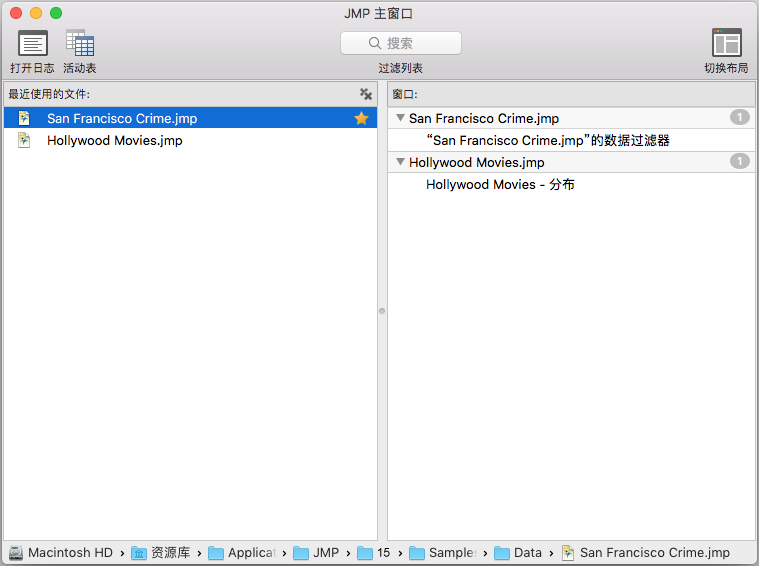759x566 pixels.
Task: Select San Francisco Crime.jmp in recent files
Action: [190, 118]
